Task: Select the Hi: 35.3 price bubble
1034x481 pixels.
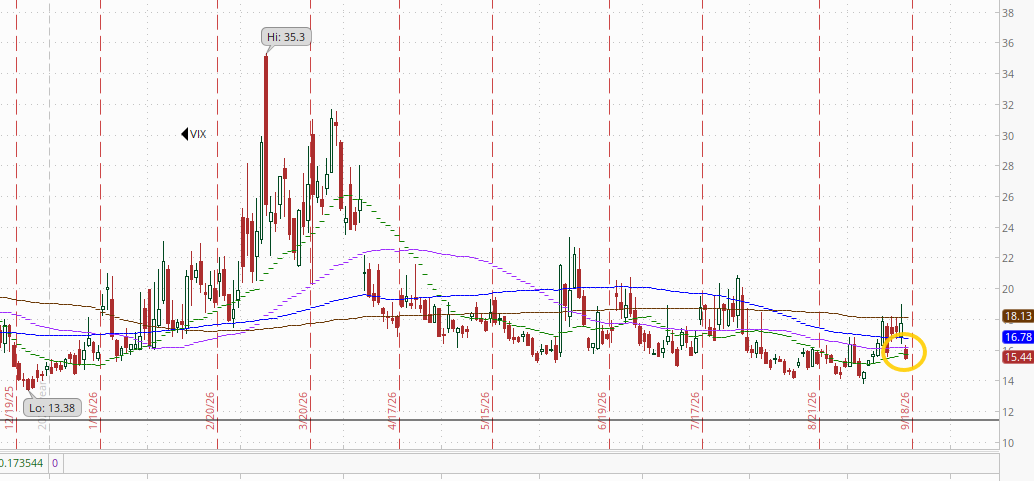Action: click(286, 37)
